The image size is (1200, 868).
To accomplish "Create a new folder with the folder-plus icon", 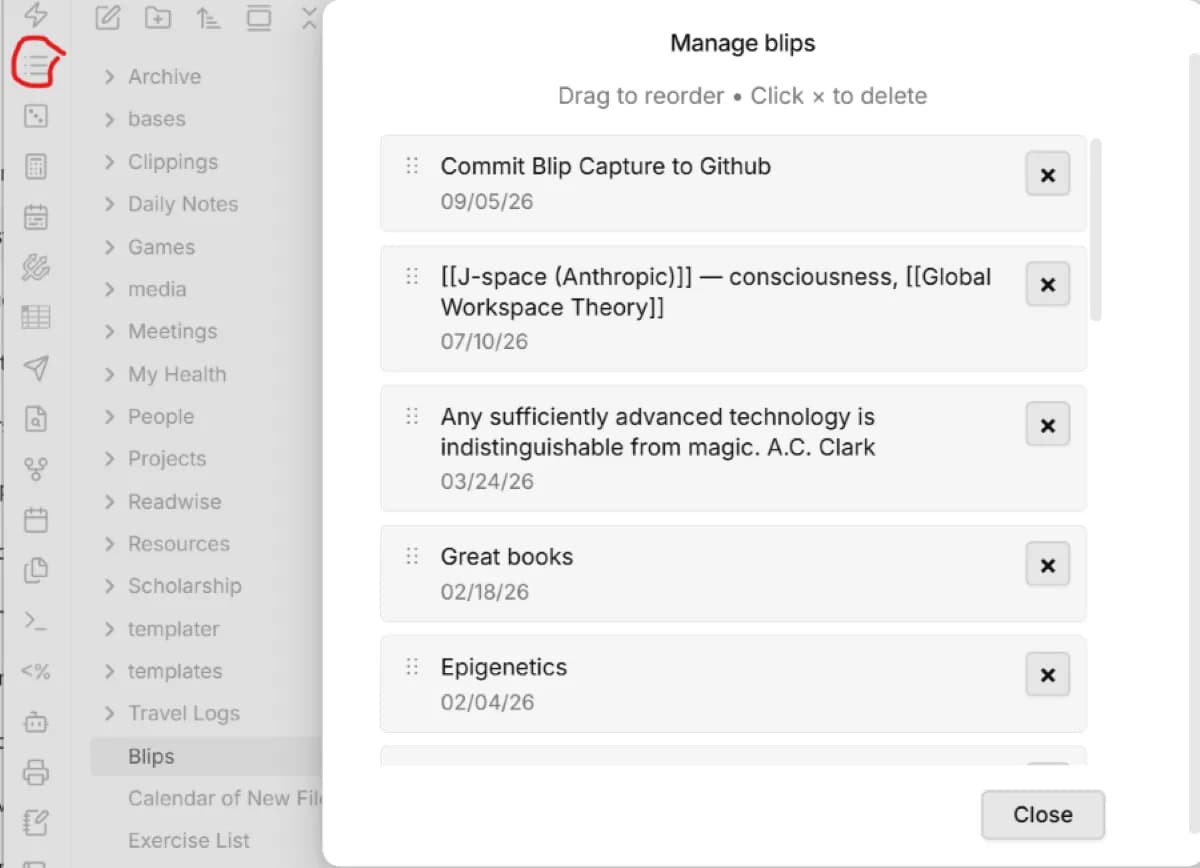I will tap(157, 17).
